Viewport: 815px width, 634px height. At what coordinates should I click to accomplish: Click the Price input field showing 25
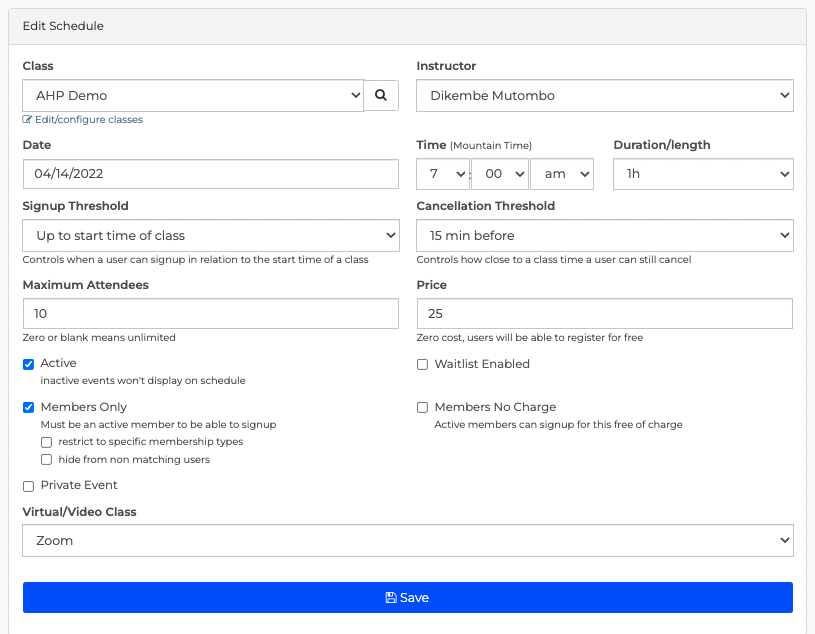coord(604,313)
